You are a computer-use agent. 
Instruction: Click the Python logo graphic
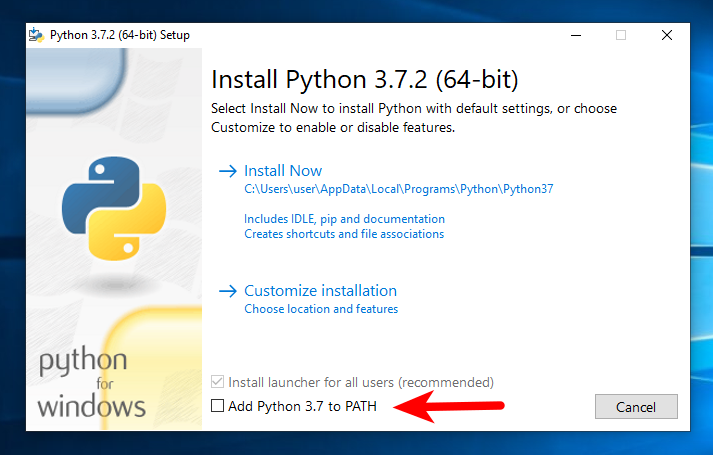point(114,209)
